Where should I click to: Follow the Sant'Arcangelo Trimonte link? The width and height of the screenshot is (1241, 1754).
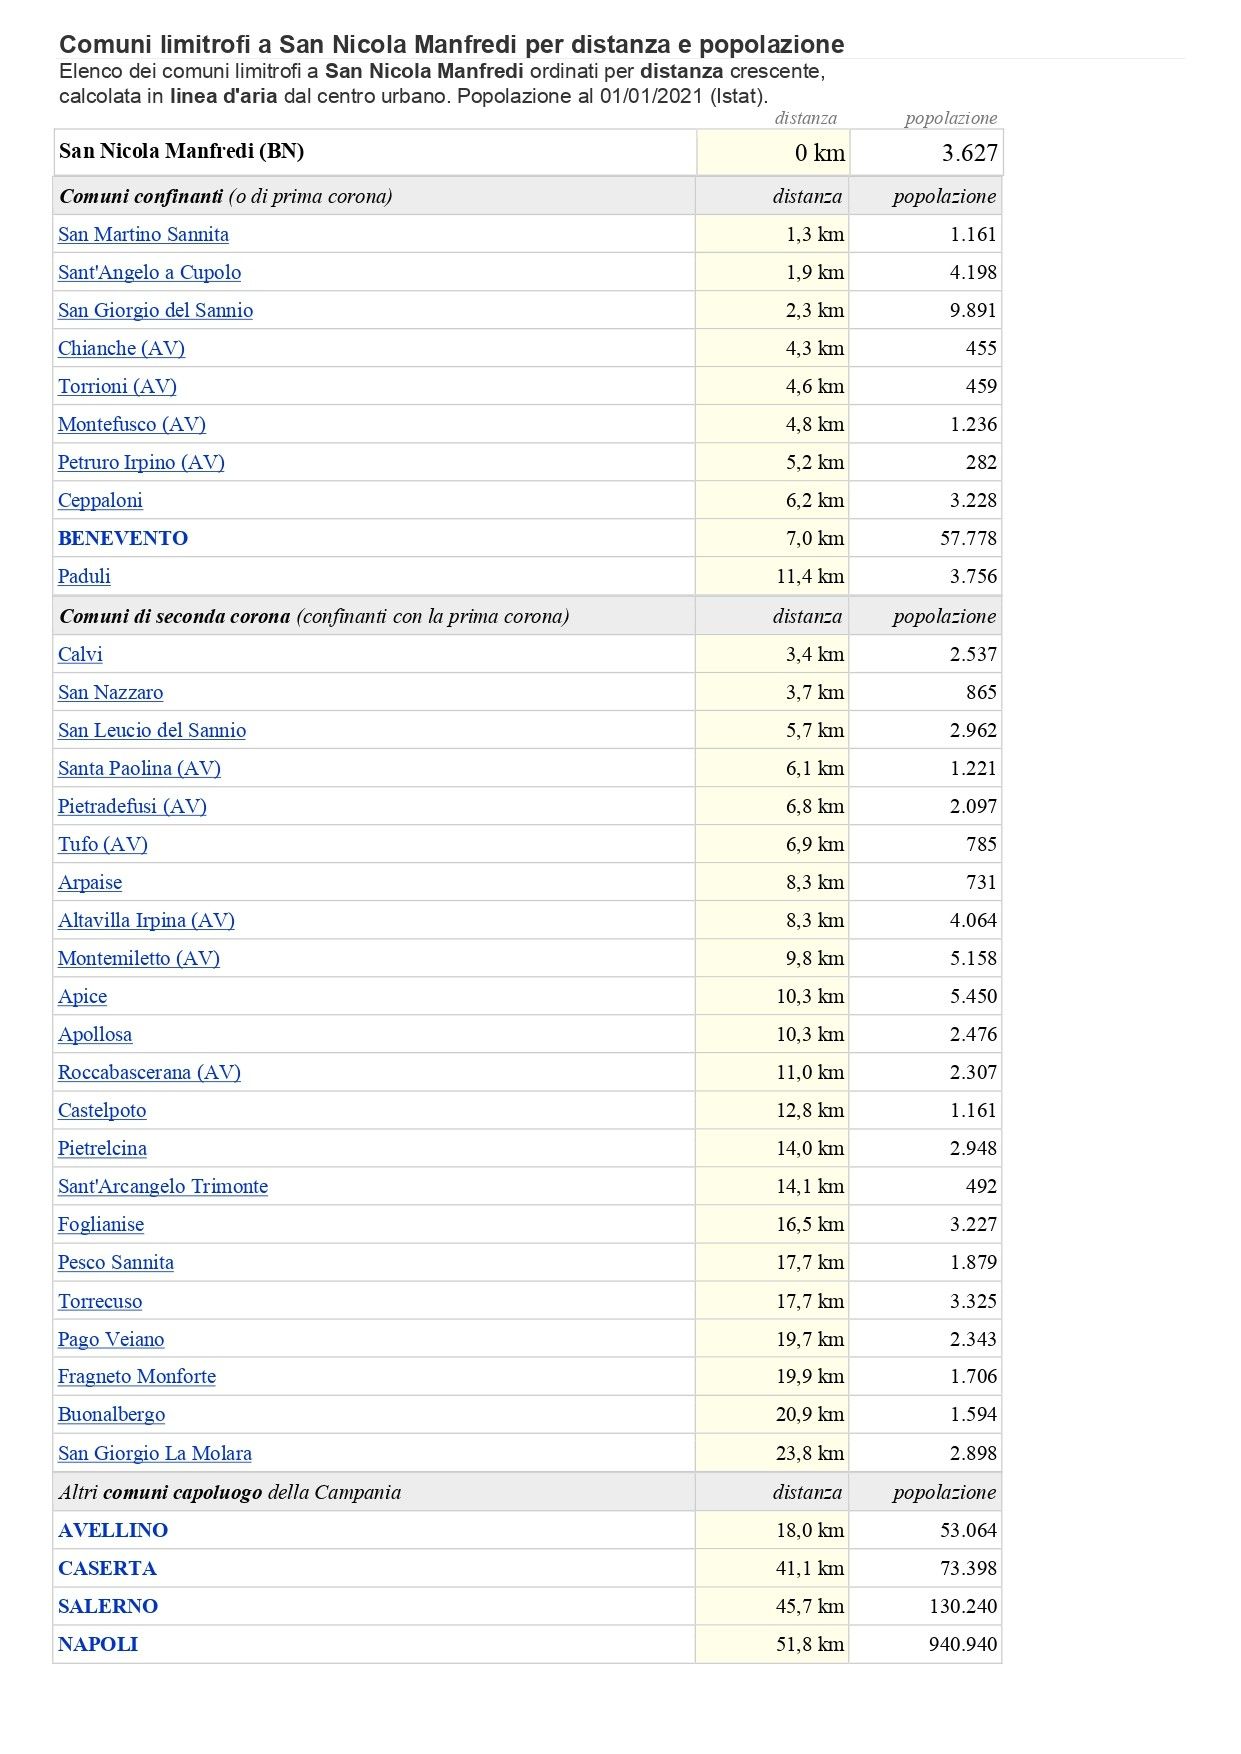tap(163, 1186)
